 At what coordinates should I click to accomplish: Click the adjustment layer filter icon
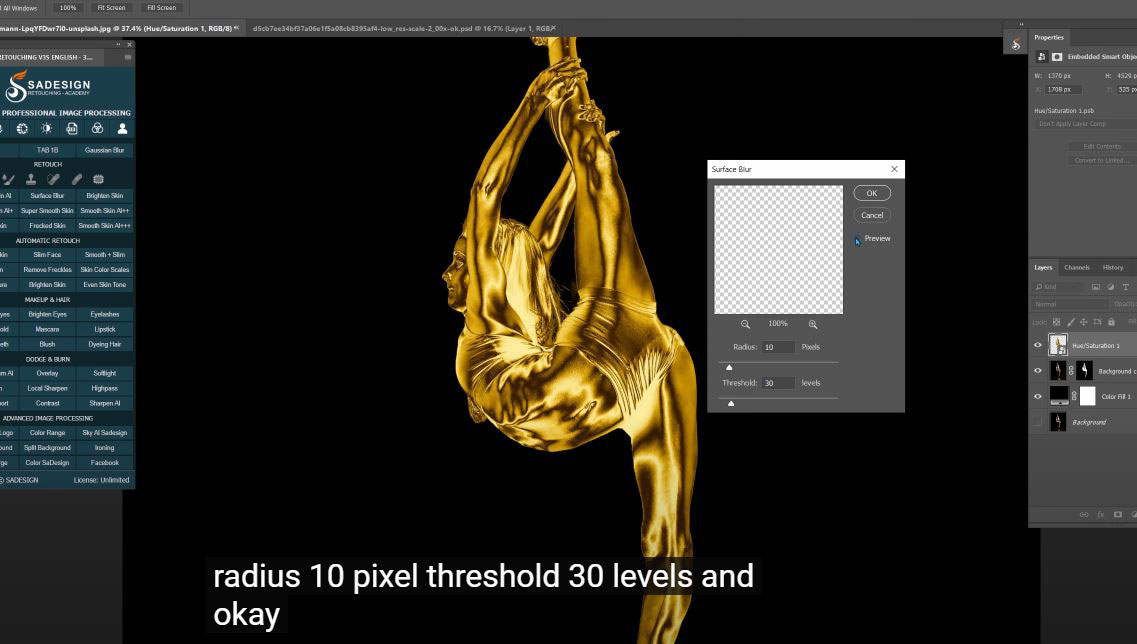coord(1111,287)
